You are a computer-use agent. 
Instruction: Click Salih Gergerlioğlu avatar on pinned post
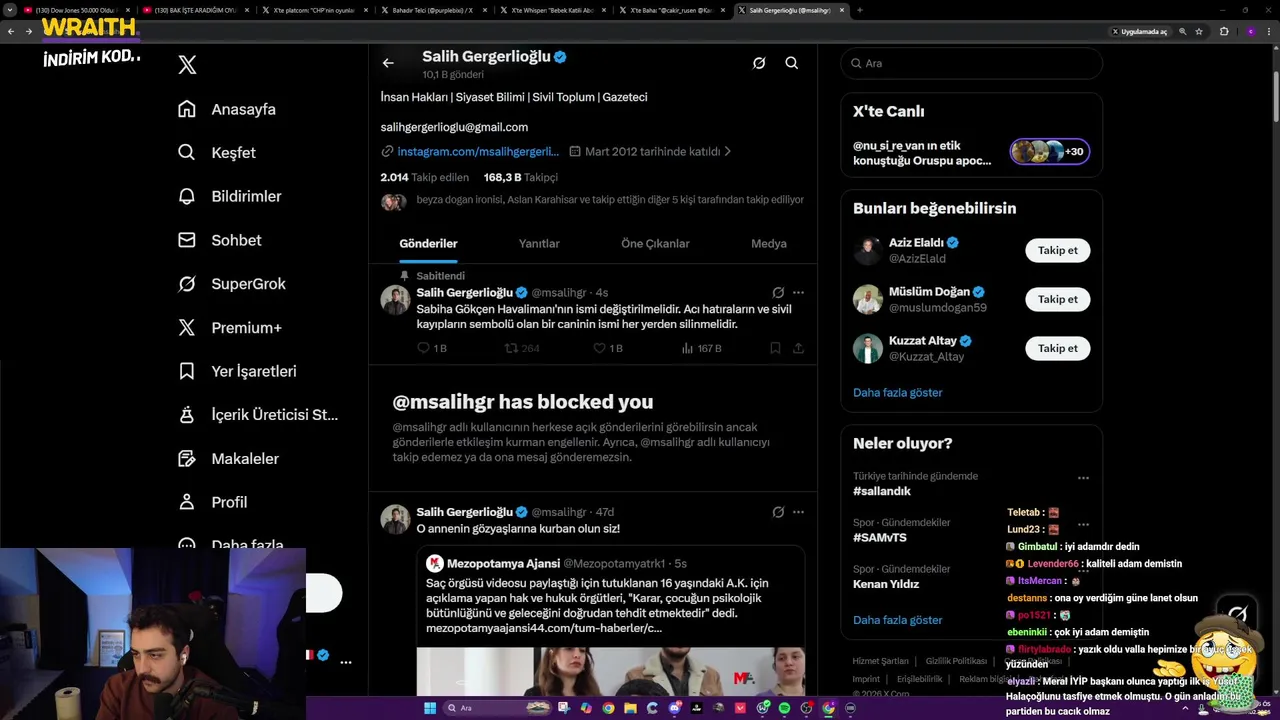(395, 300)
